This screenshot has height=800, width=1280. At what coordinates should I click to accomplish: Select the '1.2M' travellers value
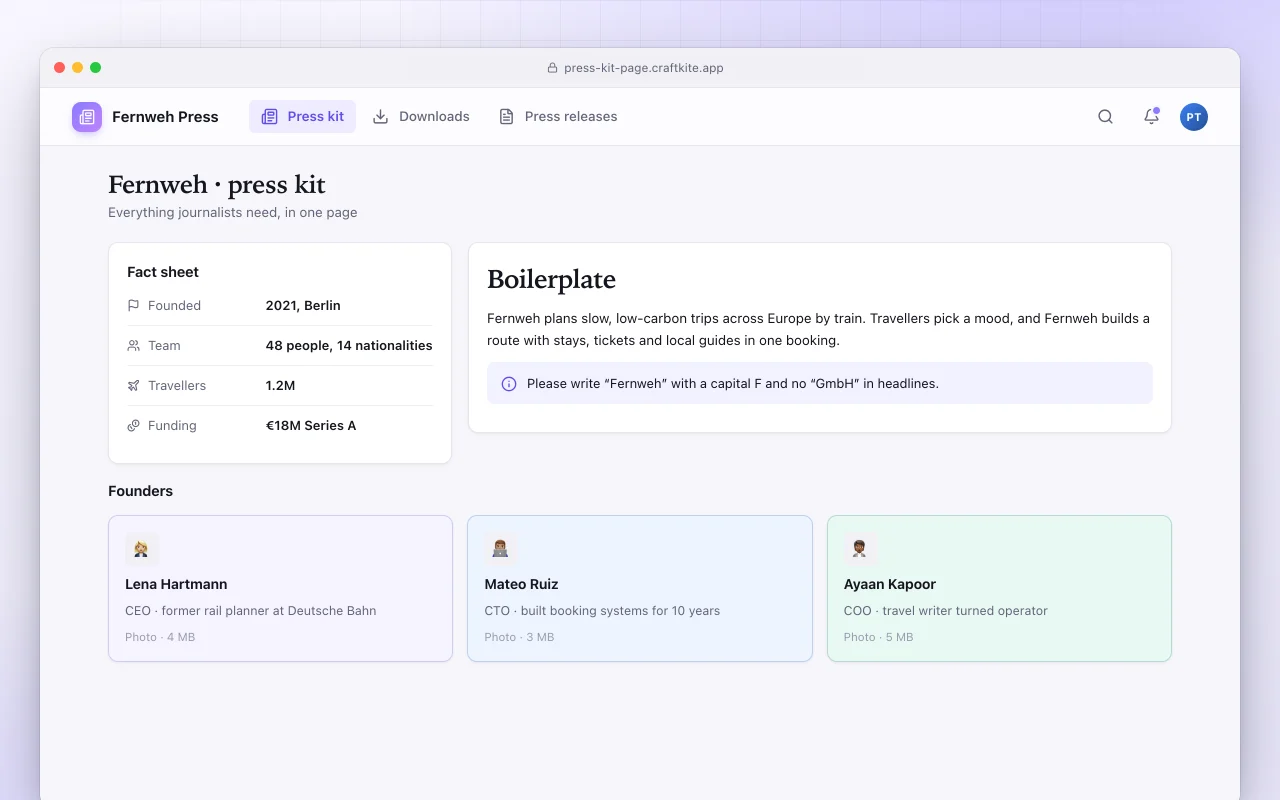[280, 386]
